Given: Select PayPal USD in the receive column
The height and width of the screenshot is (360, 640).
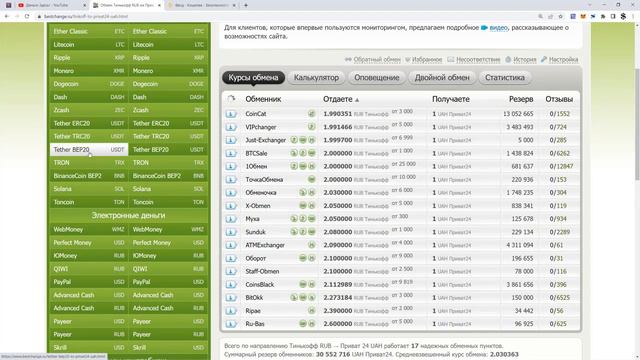Looking at the screenshot, I should 168,282.
